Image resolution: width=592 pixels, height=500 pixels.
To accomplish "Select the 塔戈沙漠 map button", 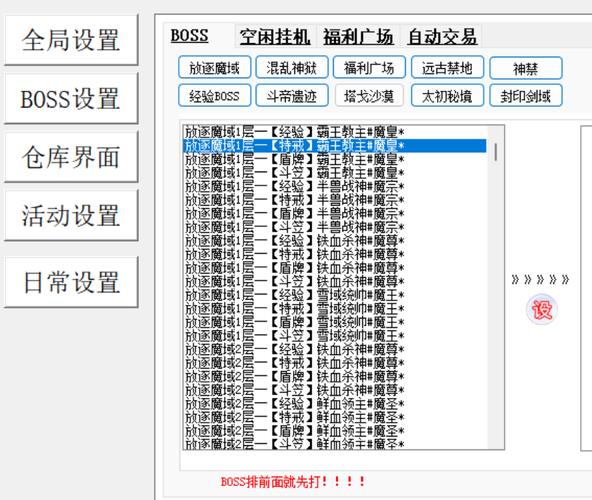I will [x=369, y=96].
